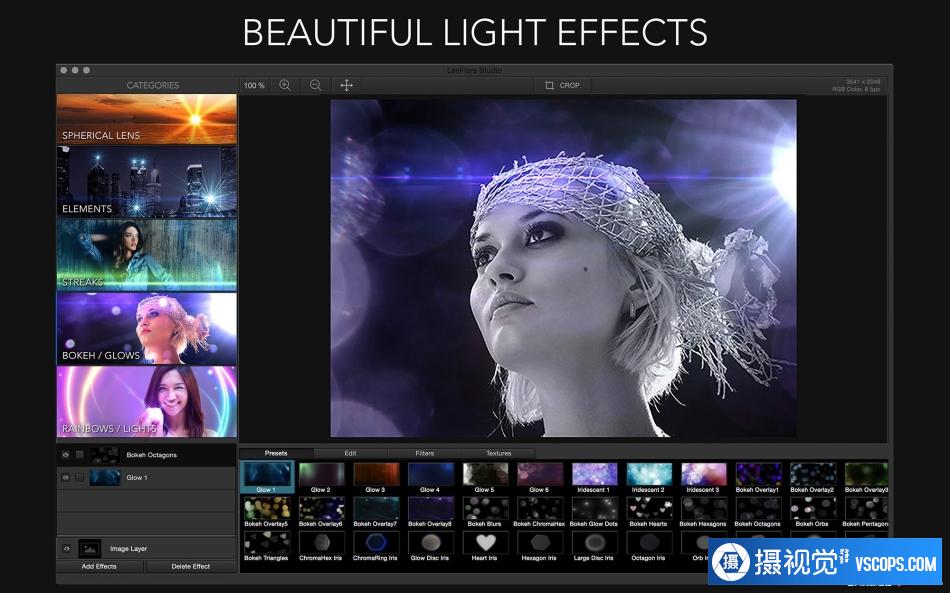Click the Delete Effect button
The width and height of the screenshot is (950, 593).
(190, 566)
